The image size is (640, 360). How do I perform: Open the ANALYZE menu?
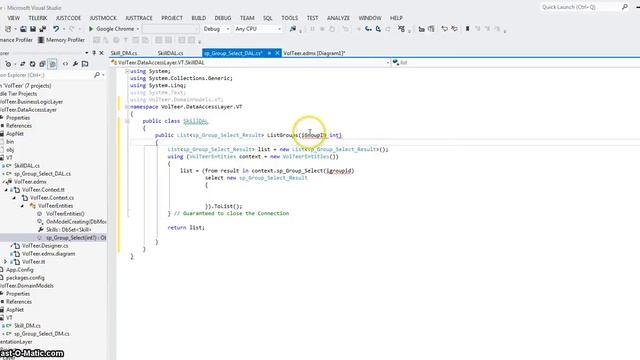tap(338, 18)
